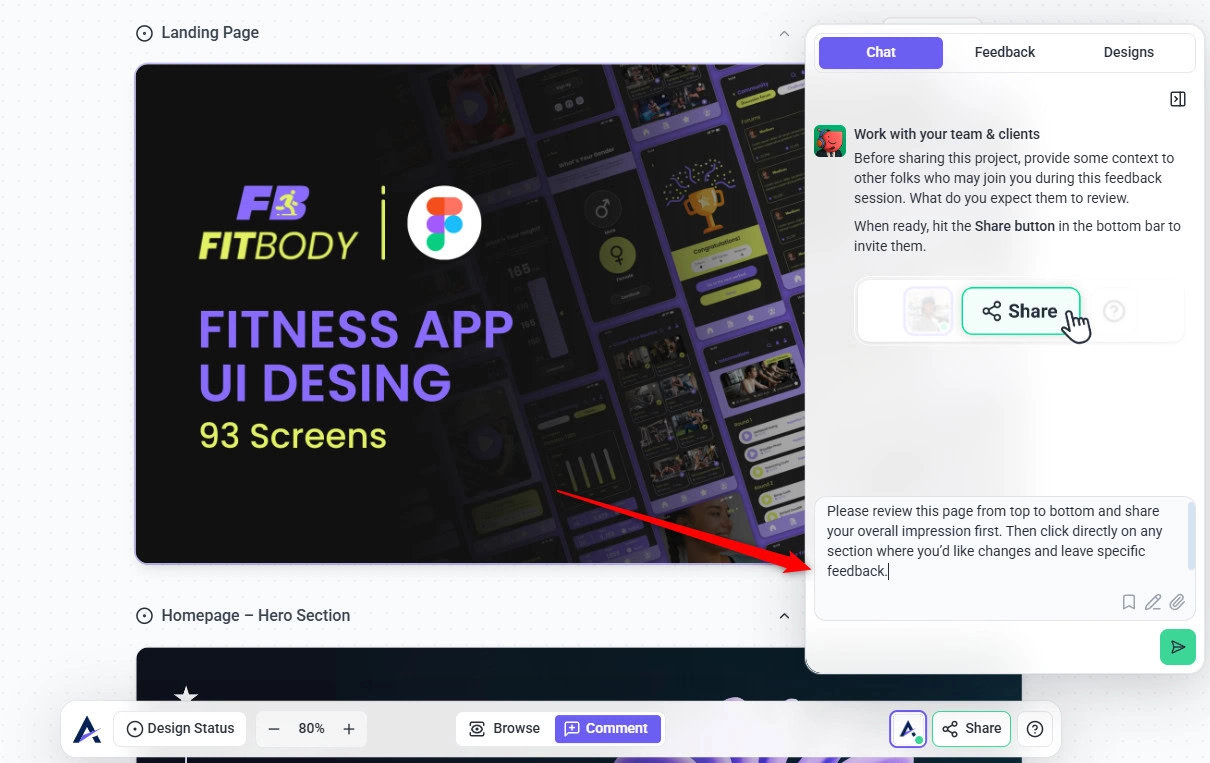Open the help question mark icon
The image size is (1210, 763).
pyautogui.click(x=1035, y=729)
